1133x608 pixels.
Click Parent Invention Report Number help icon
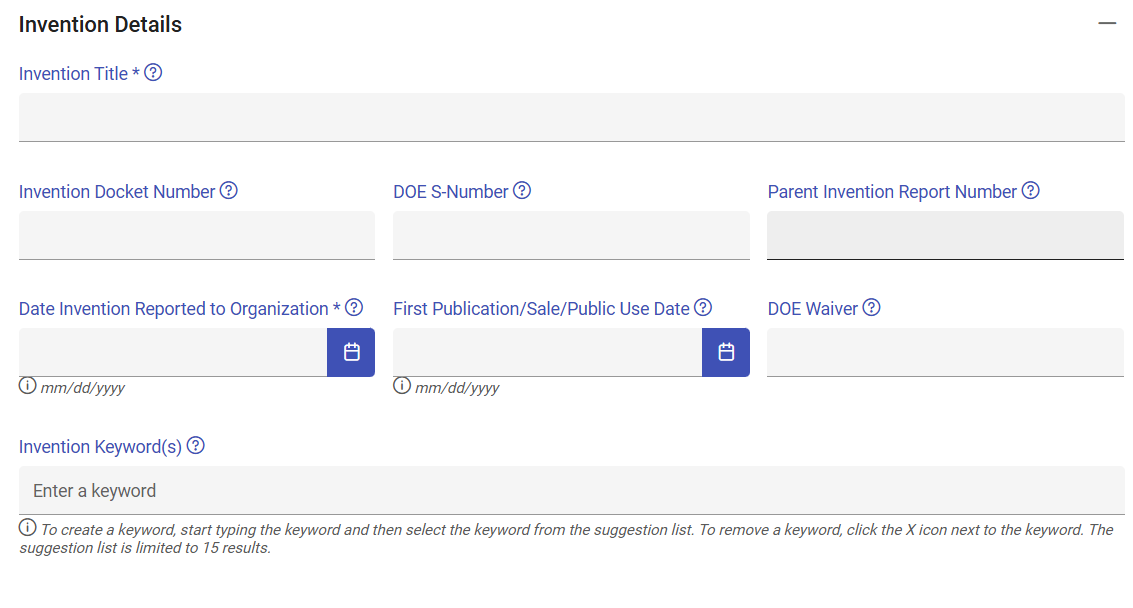point(1030,191)
